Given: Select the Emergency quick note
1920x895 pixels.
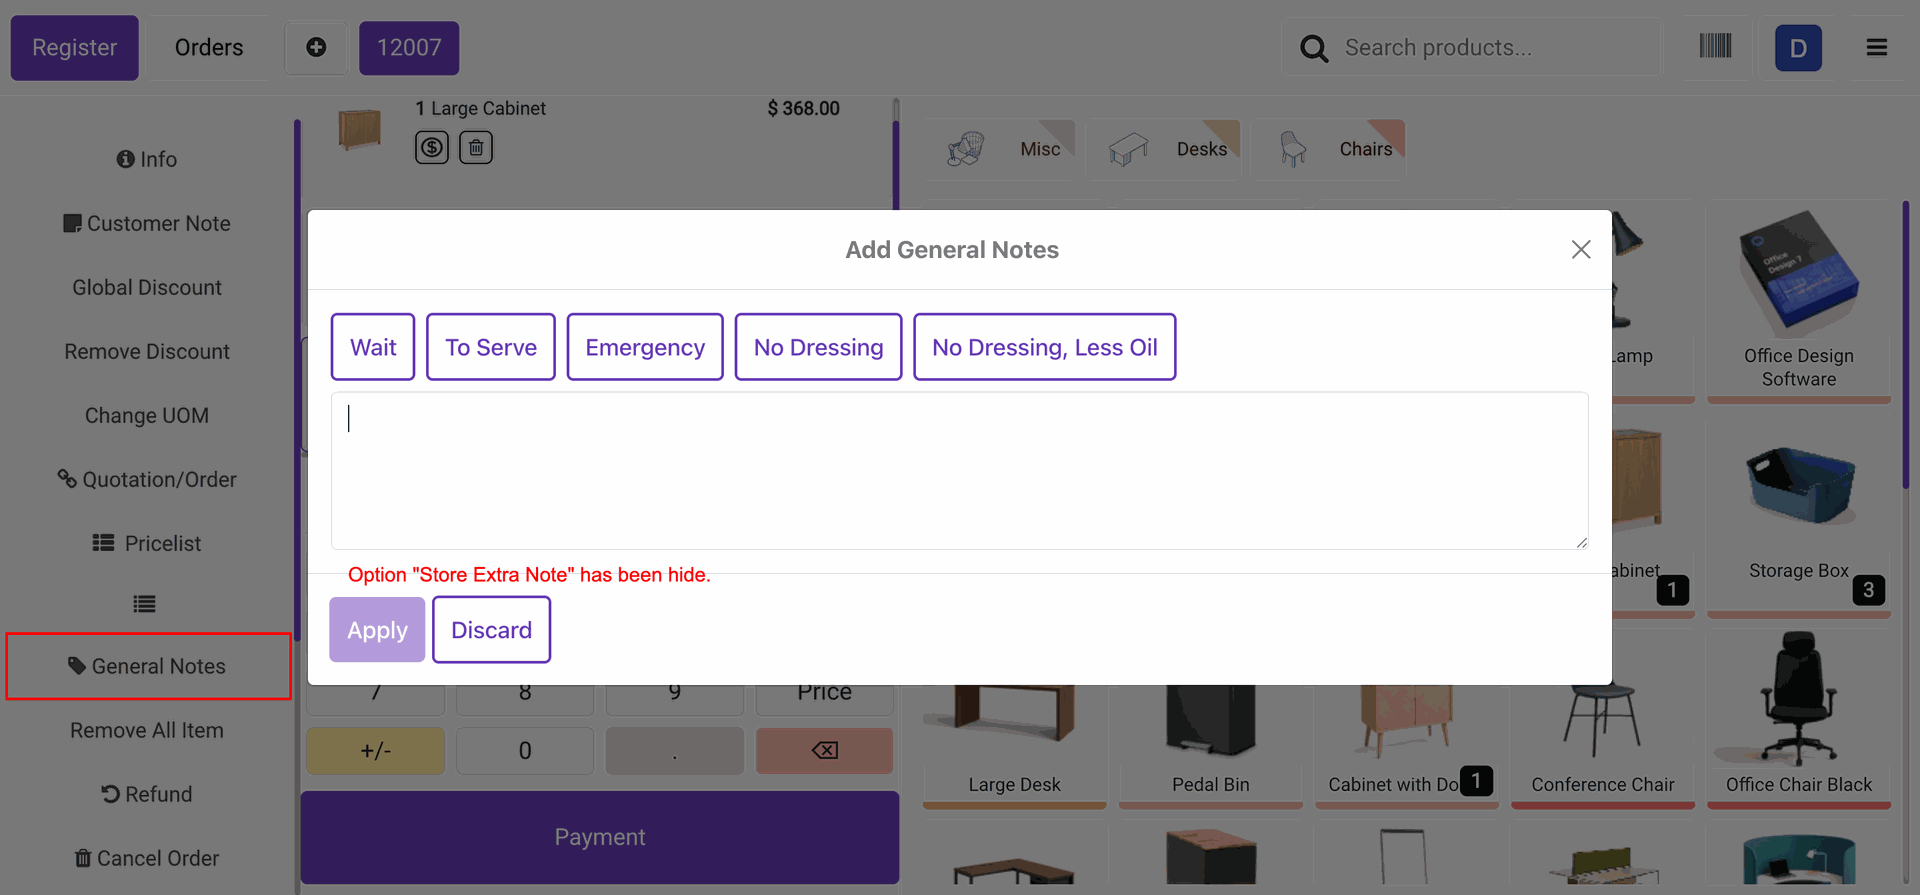Looking at the screenshot, I should [x=645, y=347].
